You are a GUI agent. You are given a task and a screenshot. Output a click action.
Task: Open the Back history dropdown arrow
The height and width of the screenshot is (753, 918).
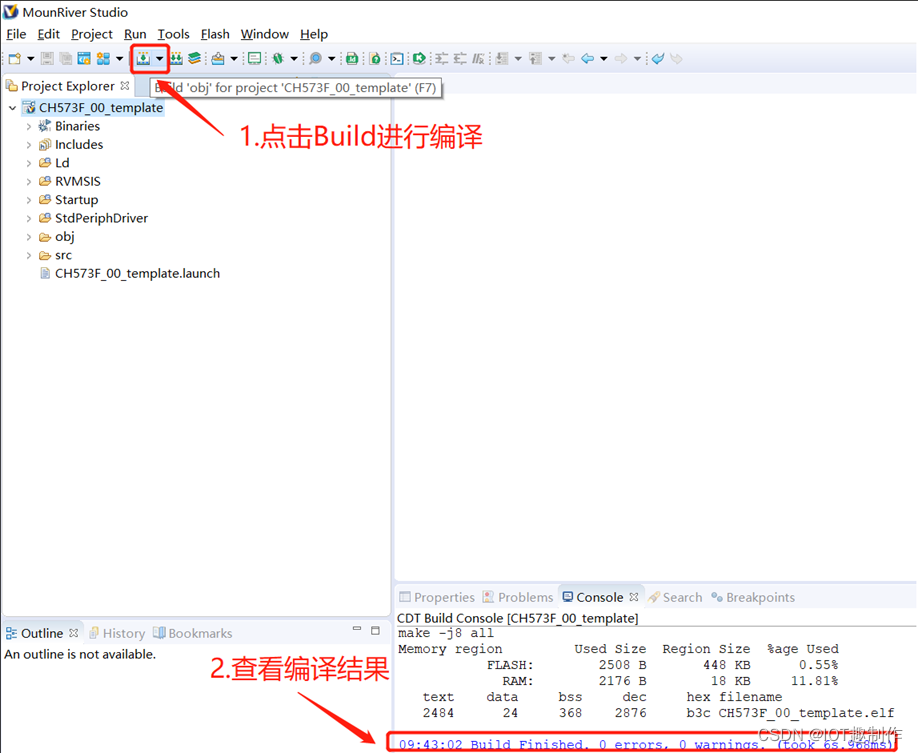pyautogui.click(x=604, y=59)
